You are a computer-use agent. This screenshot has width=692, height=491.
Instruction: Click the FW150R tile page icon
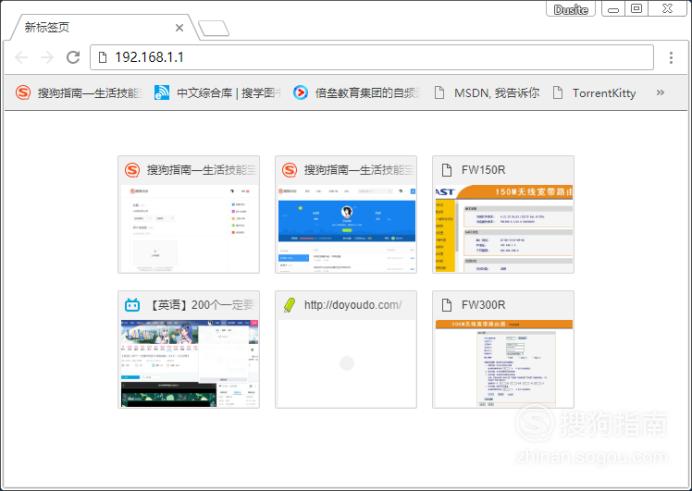point(447,170)
